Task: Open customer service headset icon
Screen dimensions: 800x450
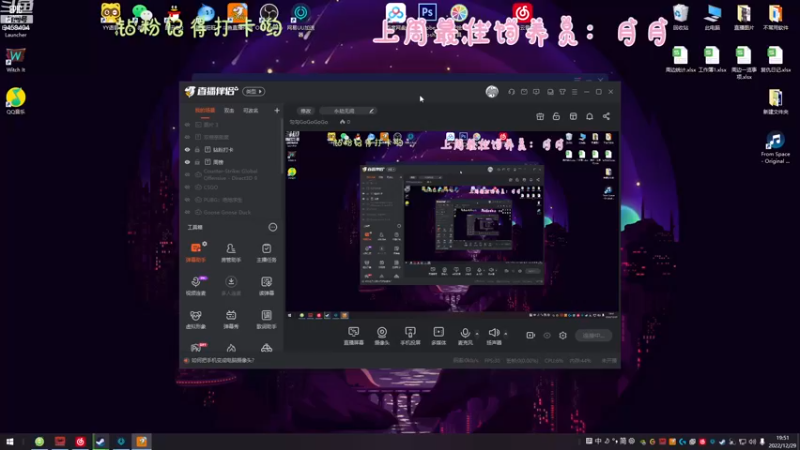Action: pyautogui.click(x=511, y=92)
